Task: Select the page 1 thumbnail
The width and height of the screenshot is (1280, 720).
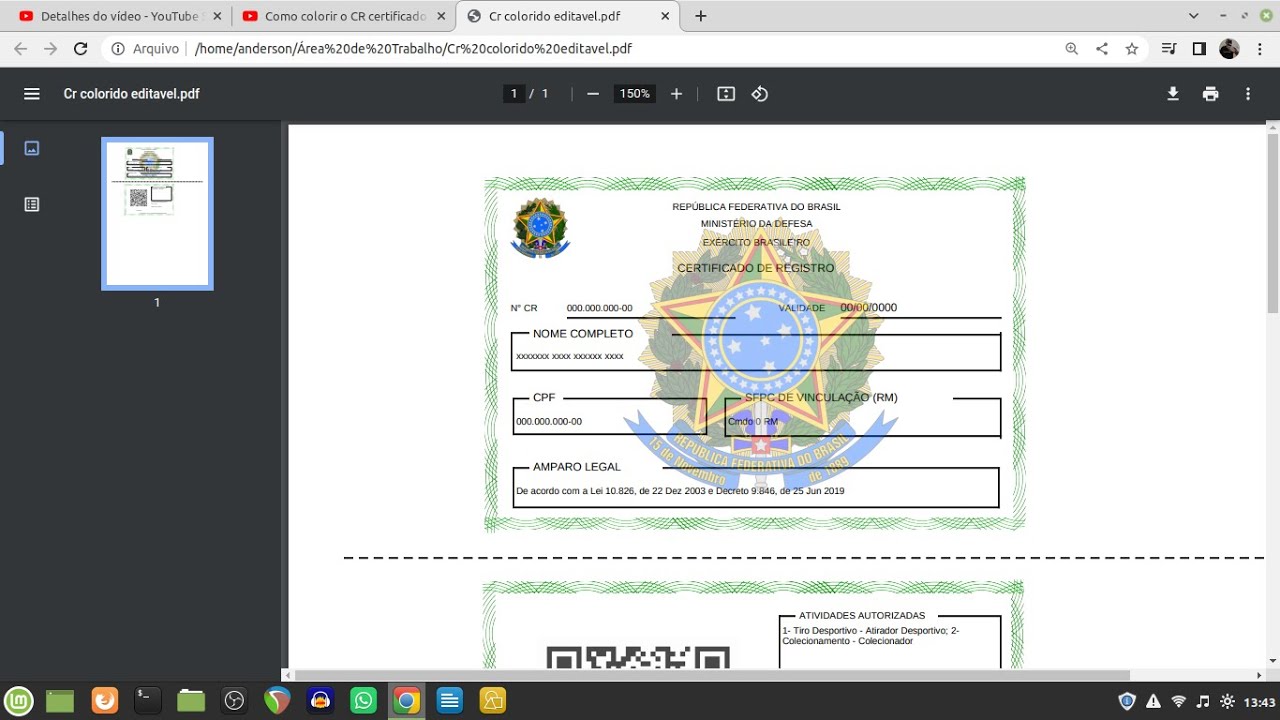Action: point(157,213)
